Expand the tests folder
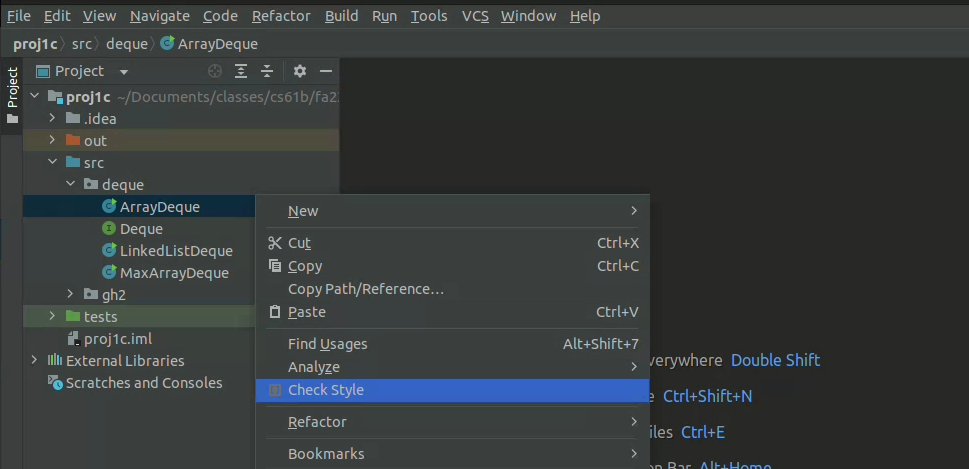This screenshot has height=469, width=969. point(53,316)
